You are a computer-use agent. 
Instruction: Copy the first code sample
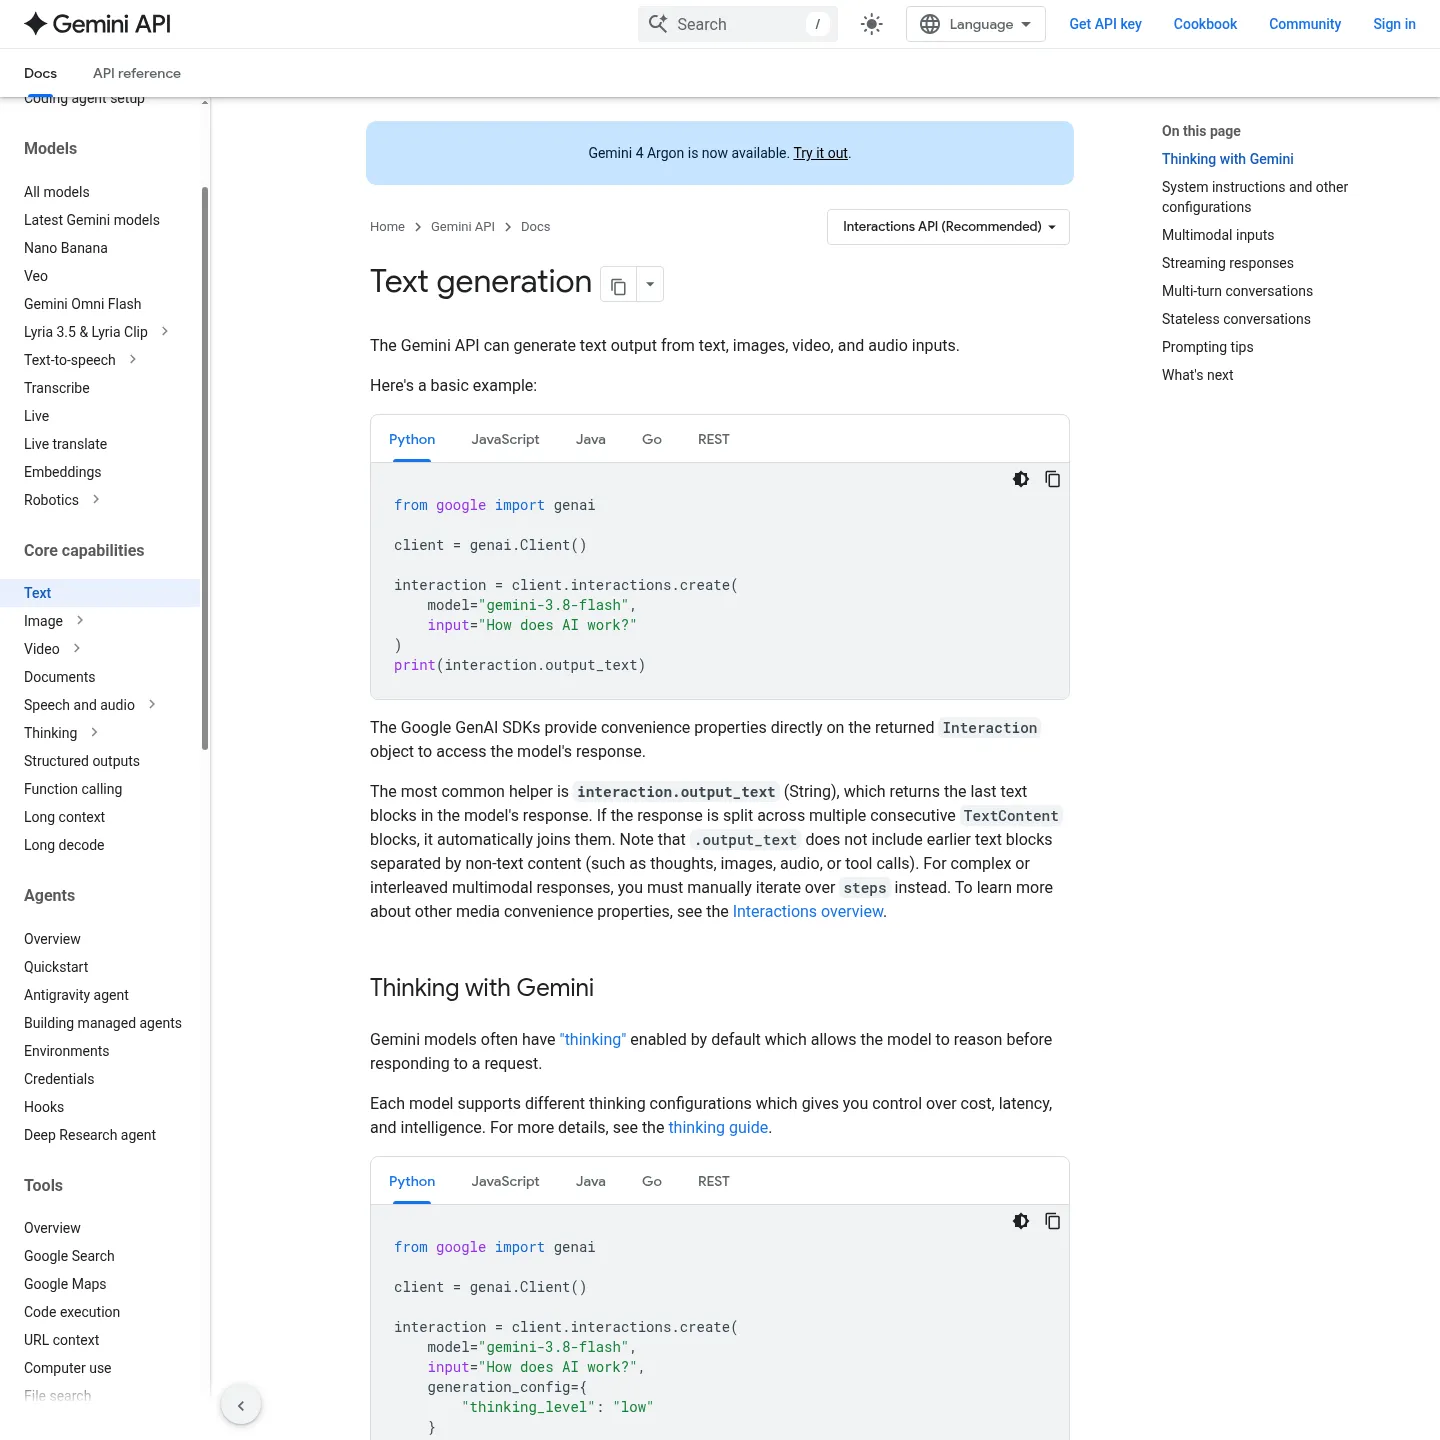[x=1053, y=479]
